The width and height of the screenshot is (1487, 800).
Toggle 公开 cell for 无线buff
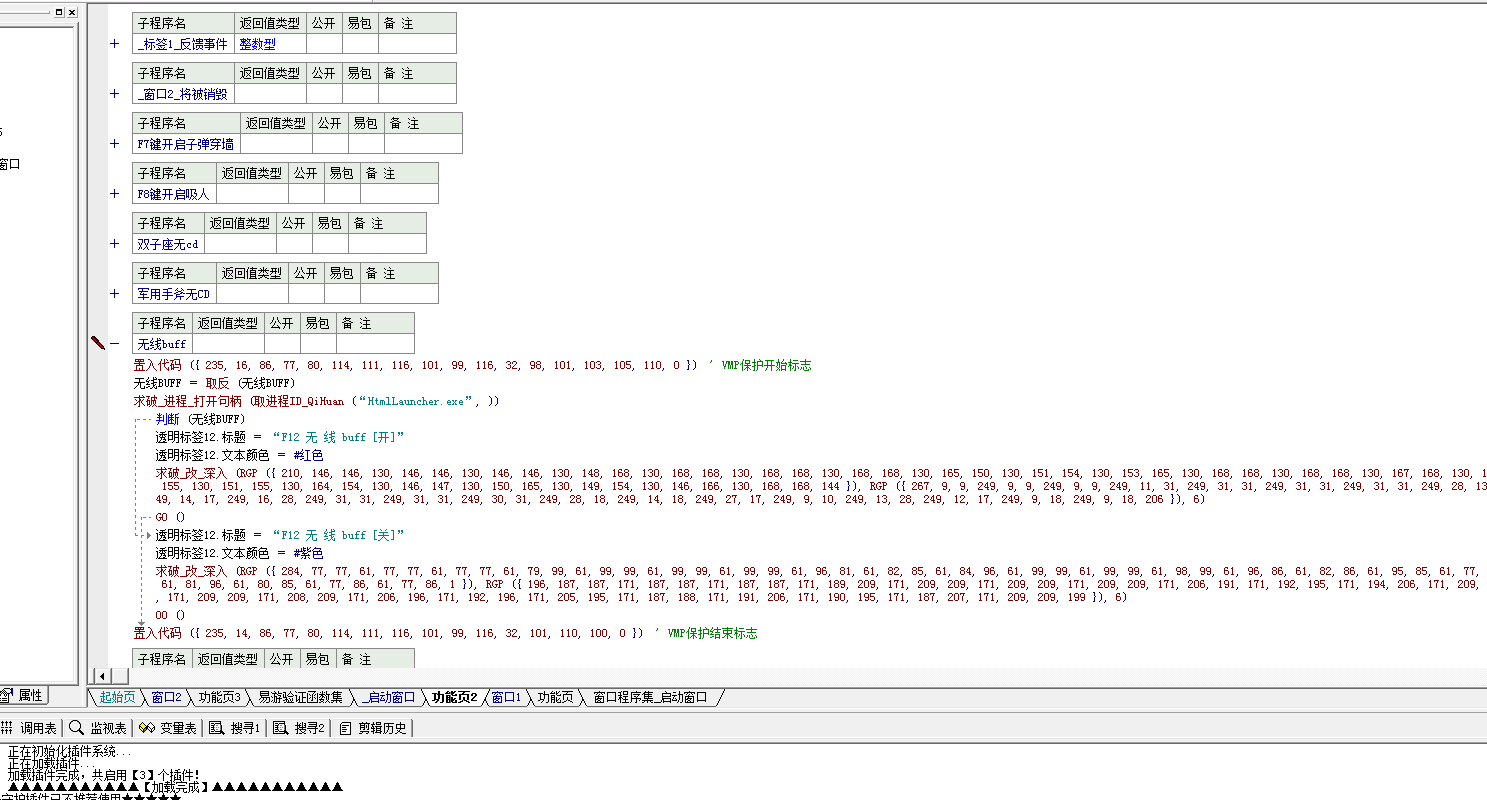click(282, 344)
